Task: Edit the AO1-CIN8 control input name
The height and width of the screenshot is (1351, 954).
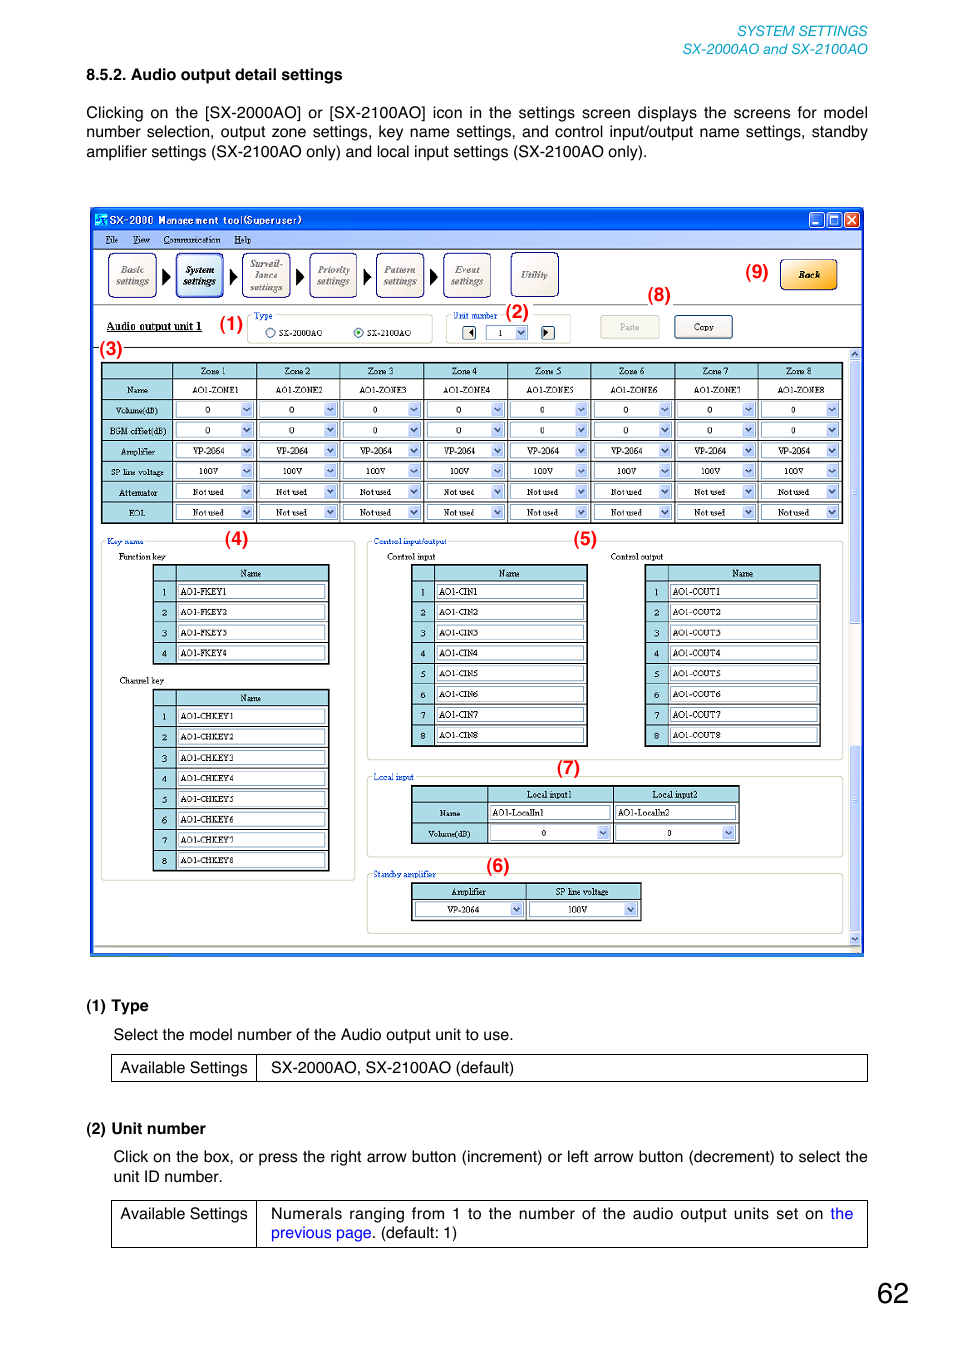Action: [x=510, y=735]
